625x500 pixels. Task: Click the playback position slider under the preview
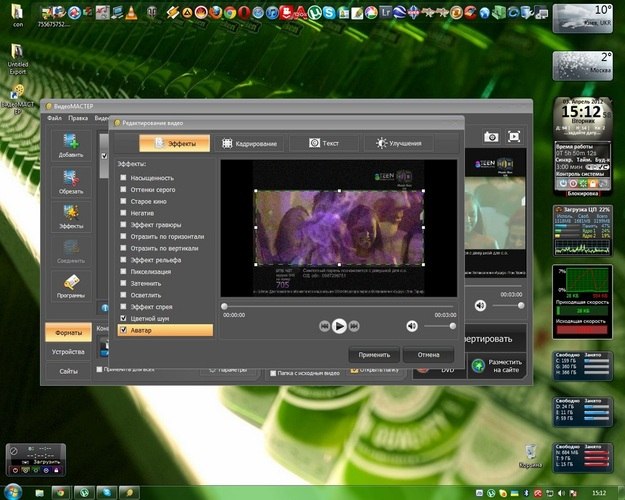(338, 306)
